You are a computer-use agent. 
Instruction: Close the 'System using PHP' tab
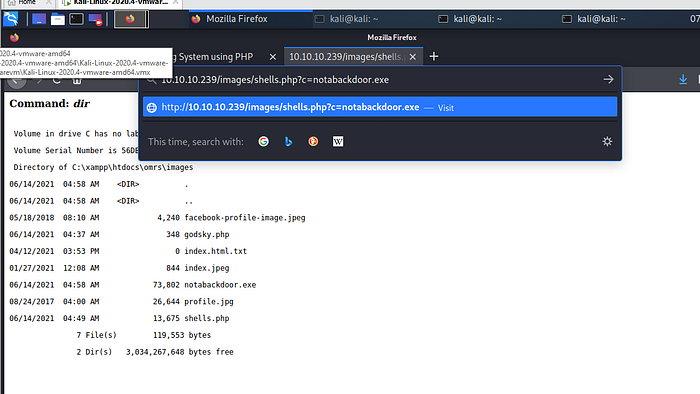(273, 57)
